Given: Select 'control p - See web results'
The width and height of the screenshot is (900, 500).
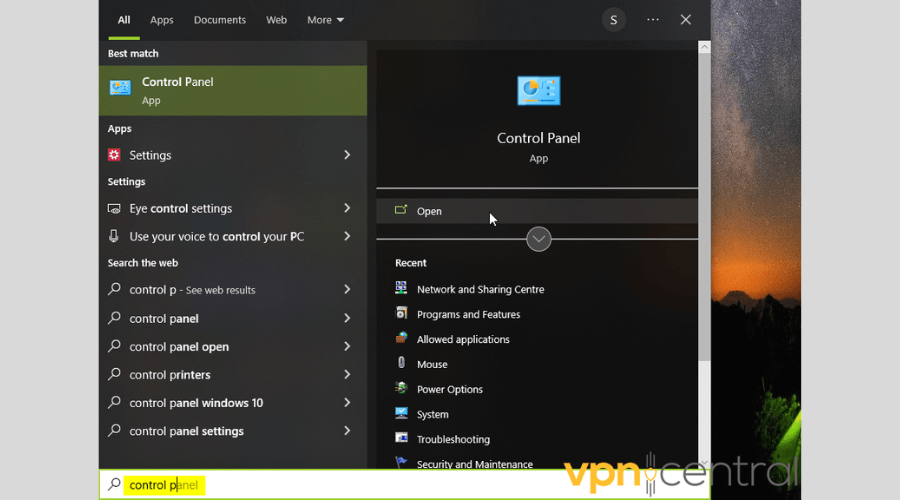Looking at the screenshot, I should pyautogui.click(x=192, y=290).
